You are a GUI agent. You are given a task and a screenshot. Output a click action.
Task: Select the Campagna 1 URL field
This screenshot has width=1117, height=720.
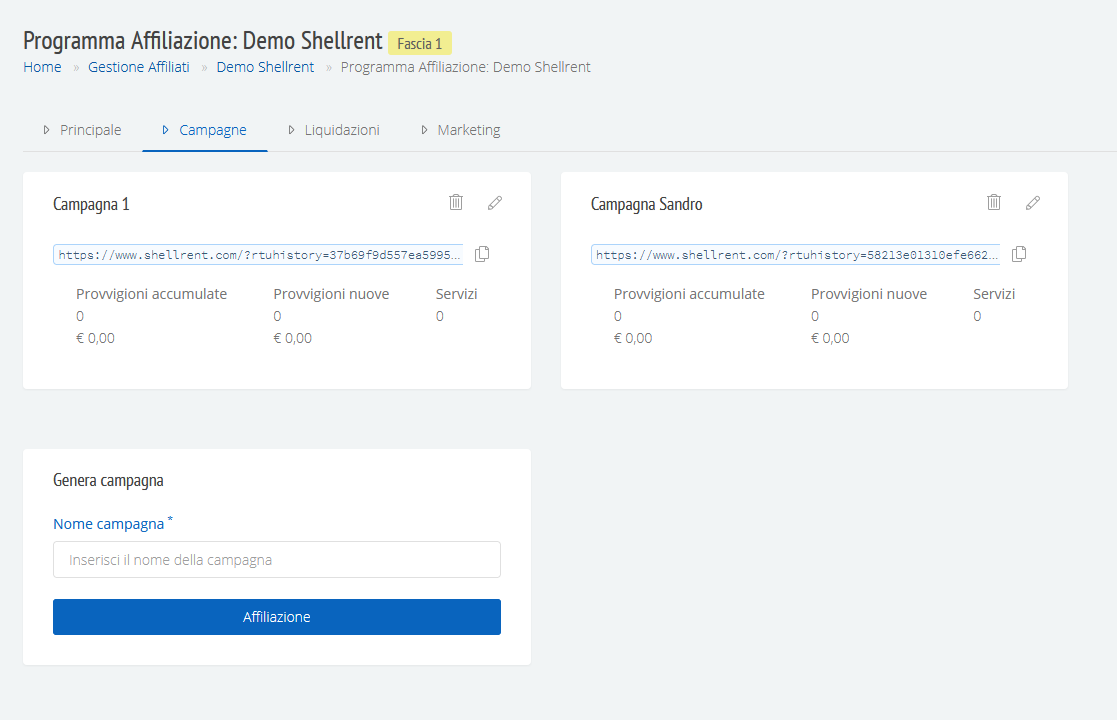click(258, 254)
